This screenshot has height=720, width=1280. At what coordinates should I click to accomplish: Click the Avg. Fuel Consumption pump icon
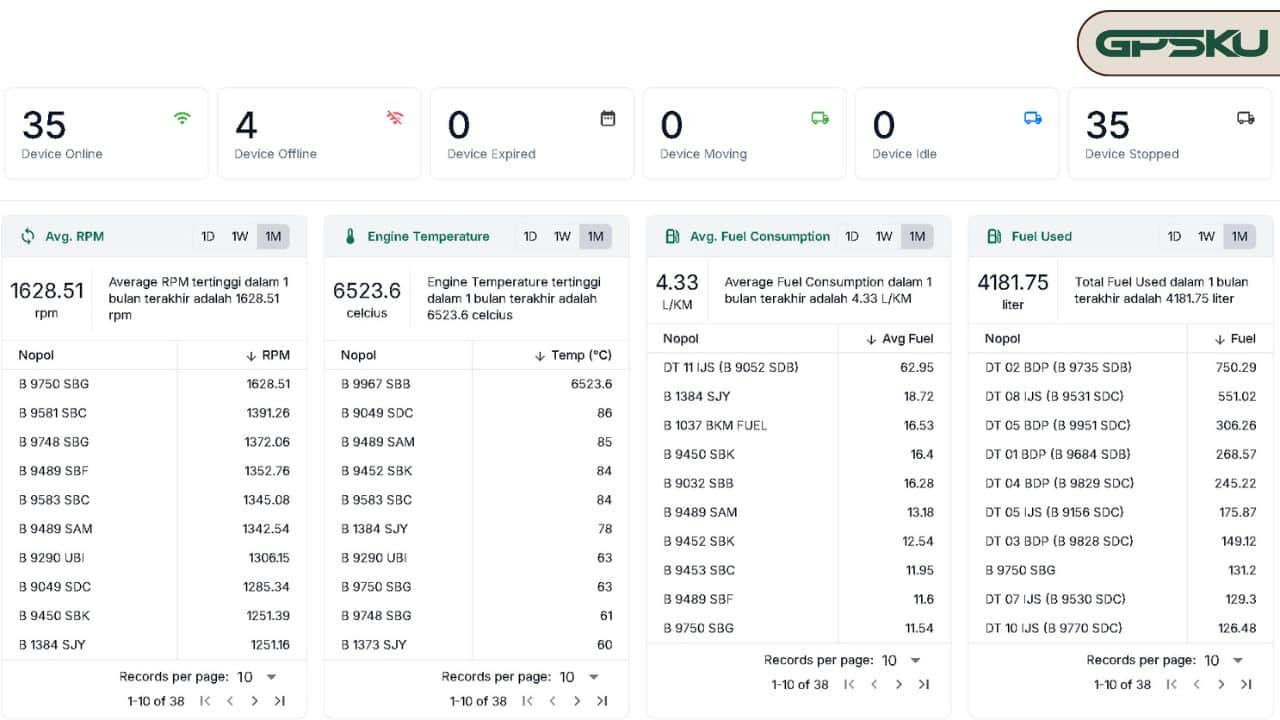672,237
